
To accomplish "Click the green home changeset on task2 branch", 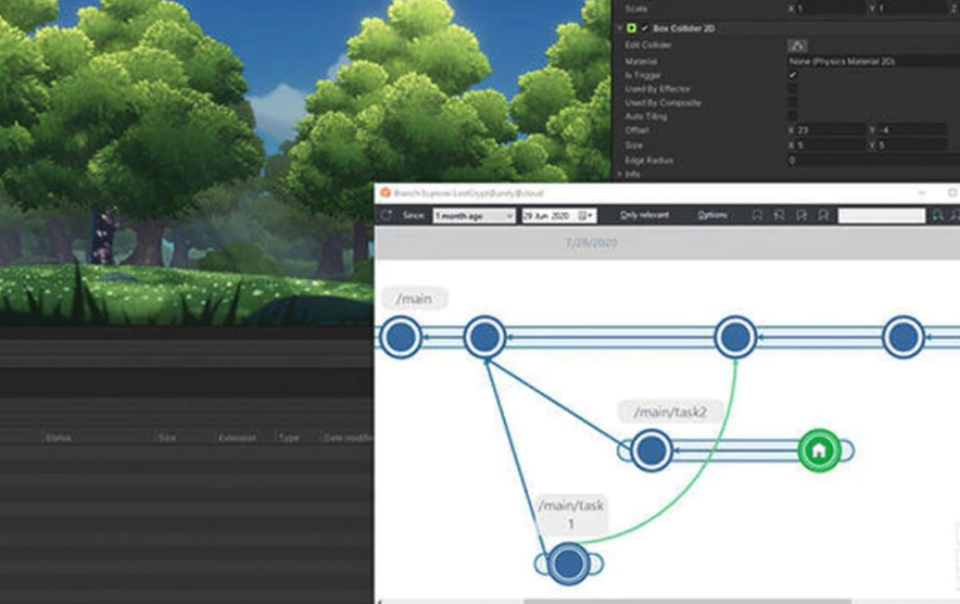I will click(x=819, y=451).
